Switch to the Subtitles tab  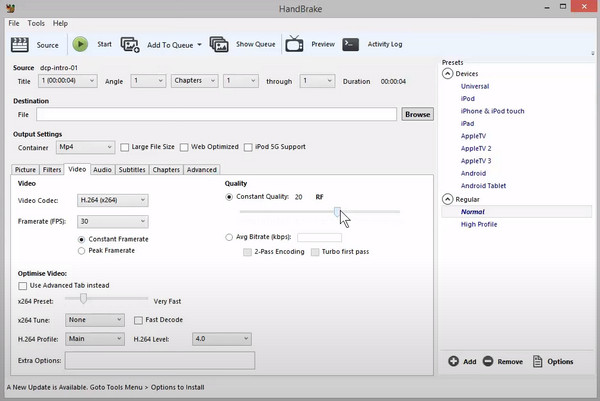(x=132, y=170)
